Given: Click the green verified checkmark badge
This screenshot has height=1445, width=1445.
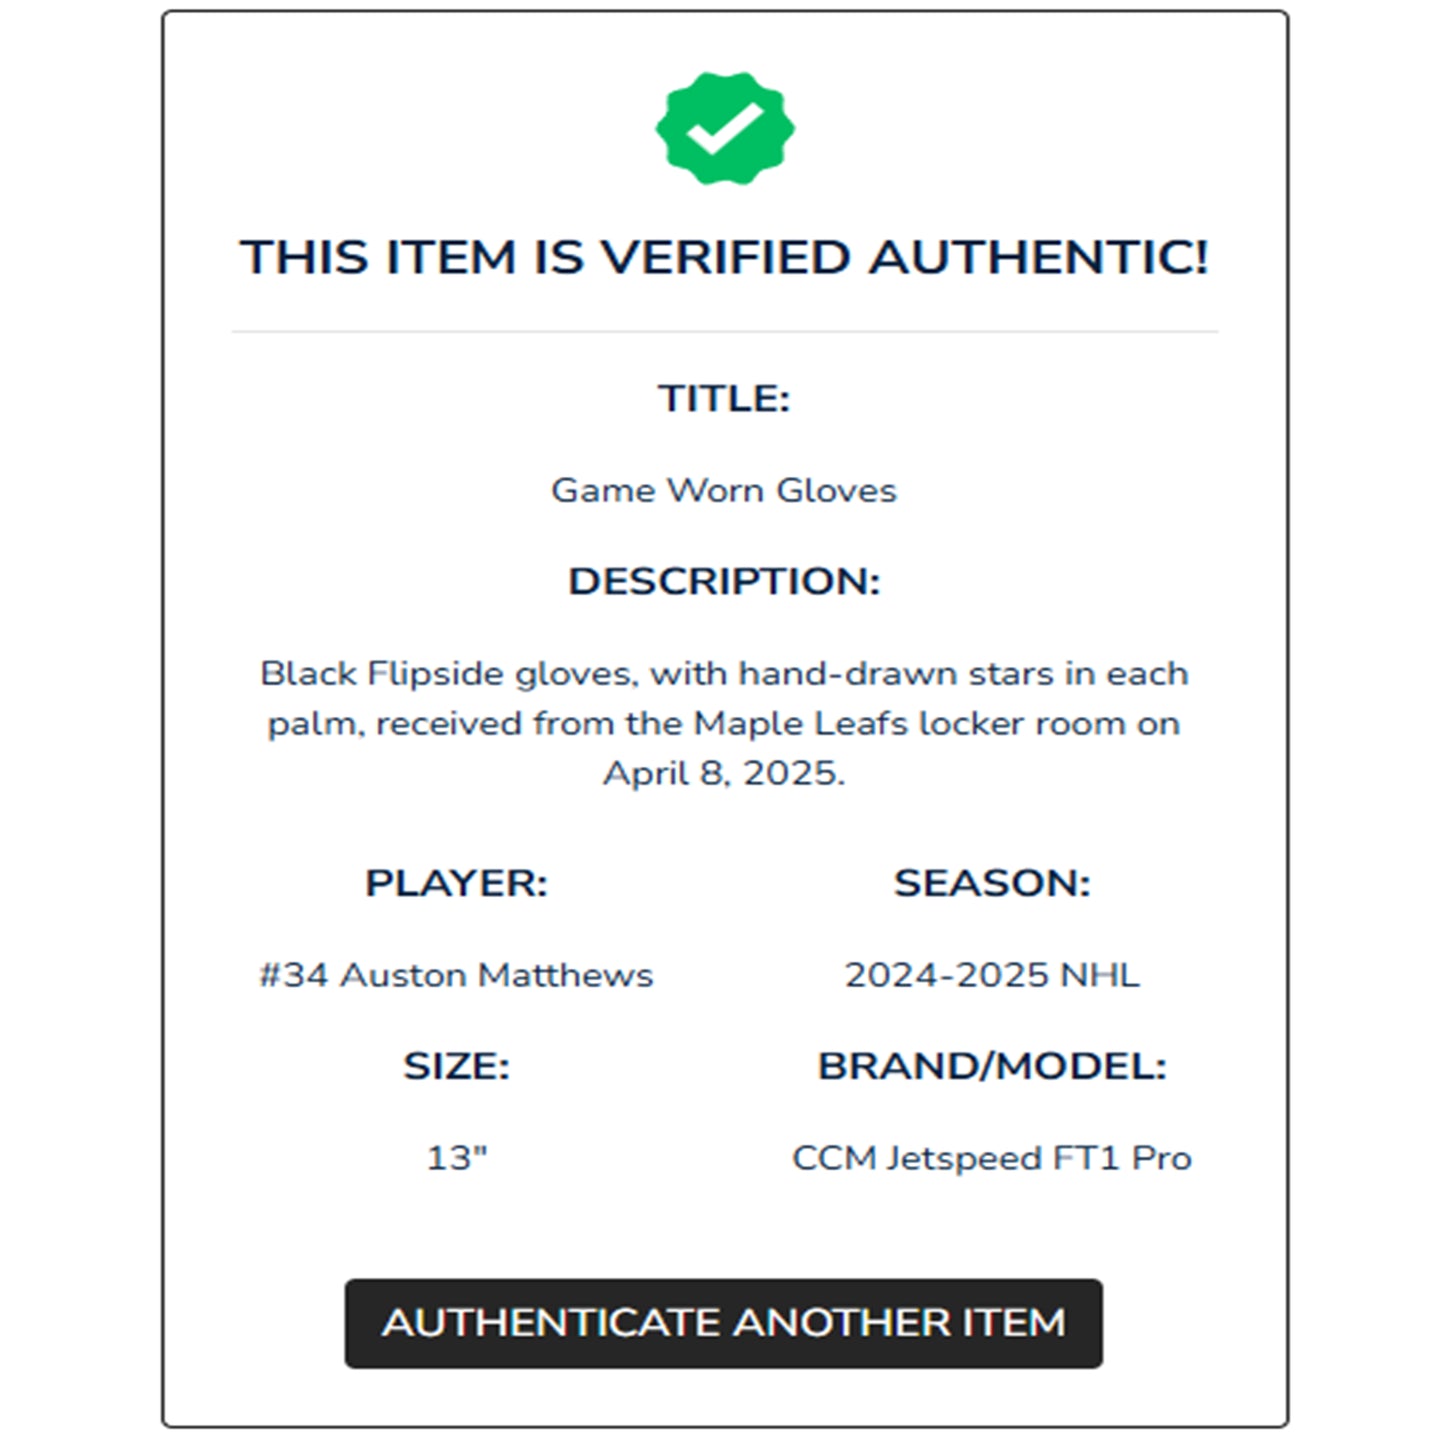Looking at the screenshot, I should (725, 128).
